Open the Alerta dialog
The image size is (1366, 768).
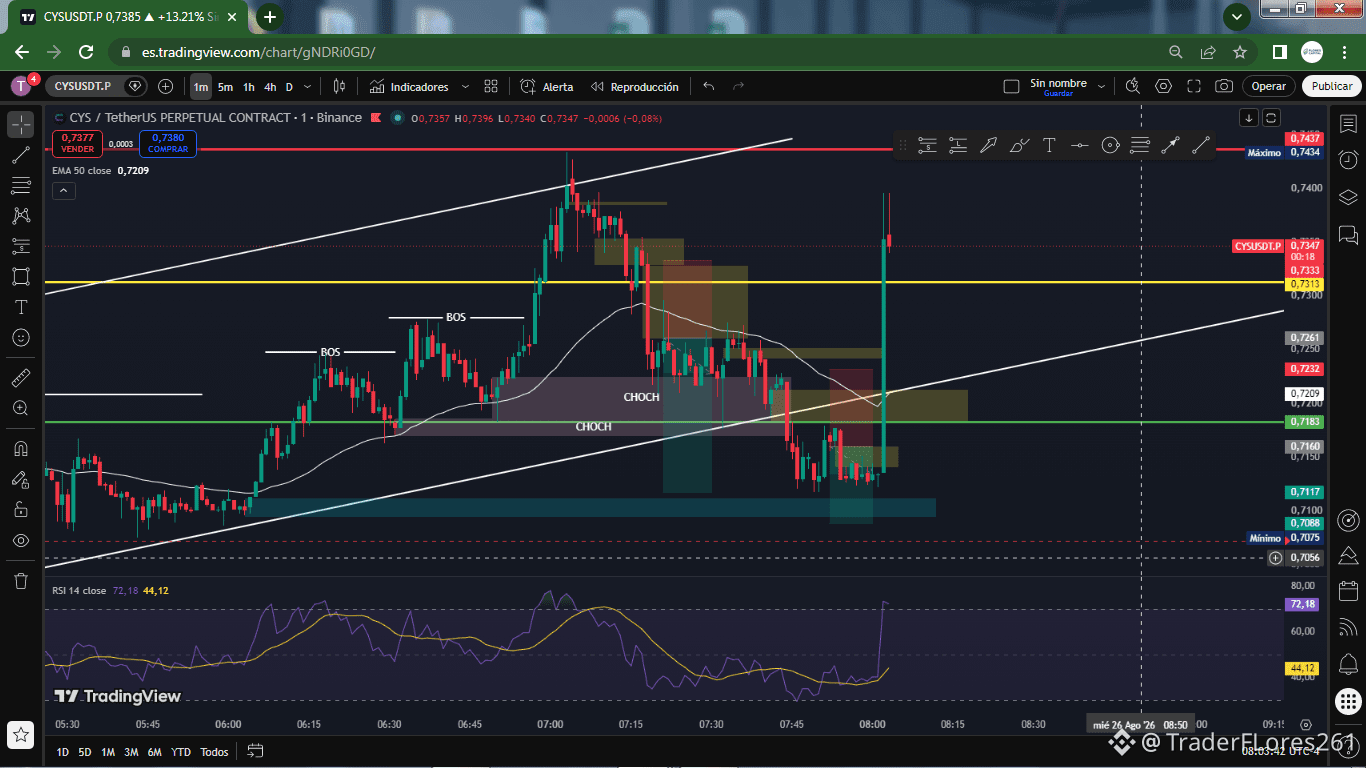(546, 87)
